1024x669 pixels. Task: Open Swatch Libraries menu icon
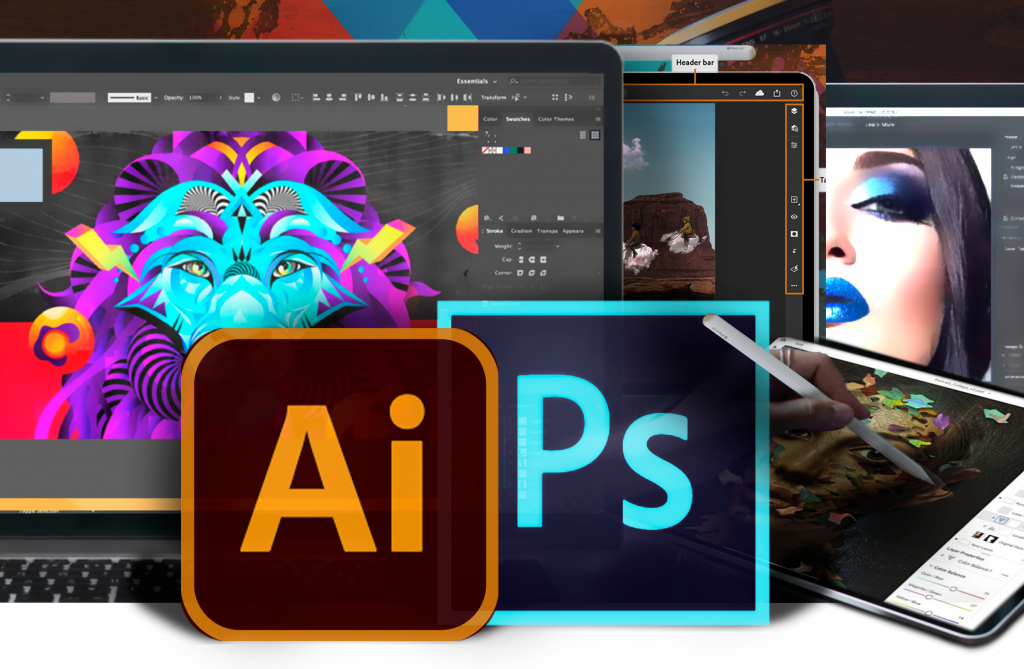(x=487, y=218)
